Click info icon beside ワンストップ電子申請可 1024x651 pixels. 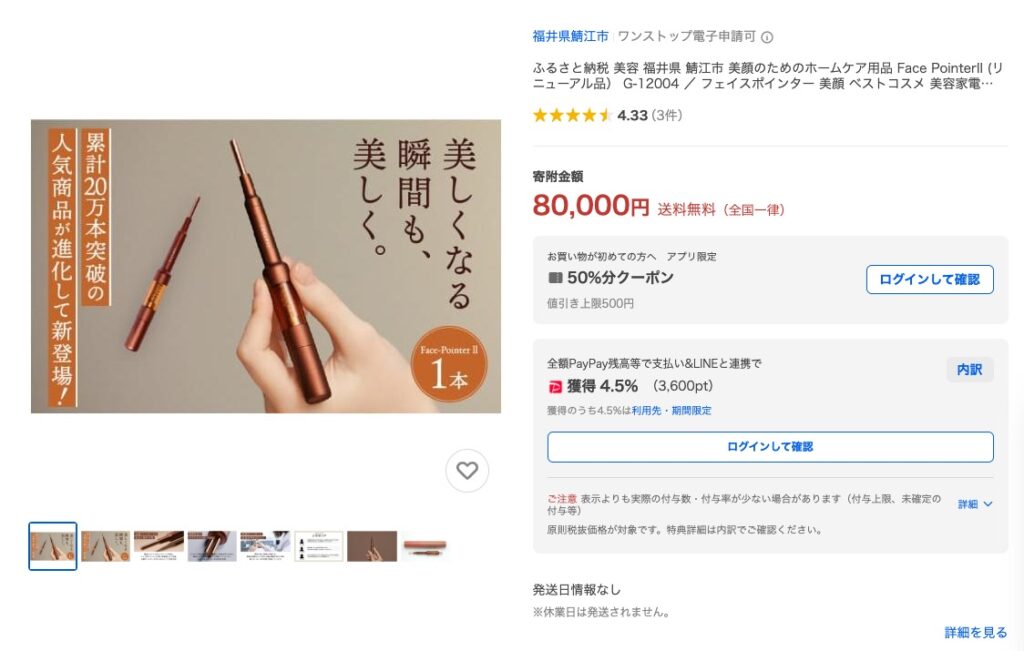click(767, 37)
